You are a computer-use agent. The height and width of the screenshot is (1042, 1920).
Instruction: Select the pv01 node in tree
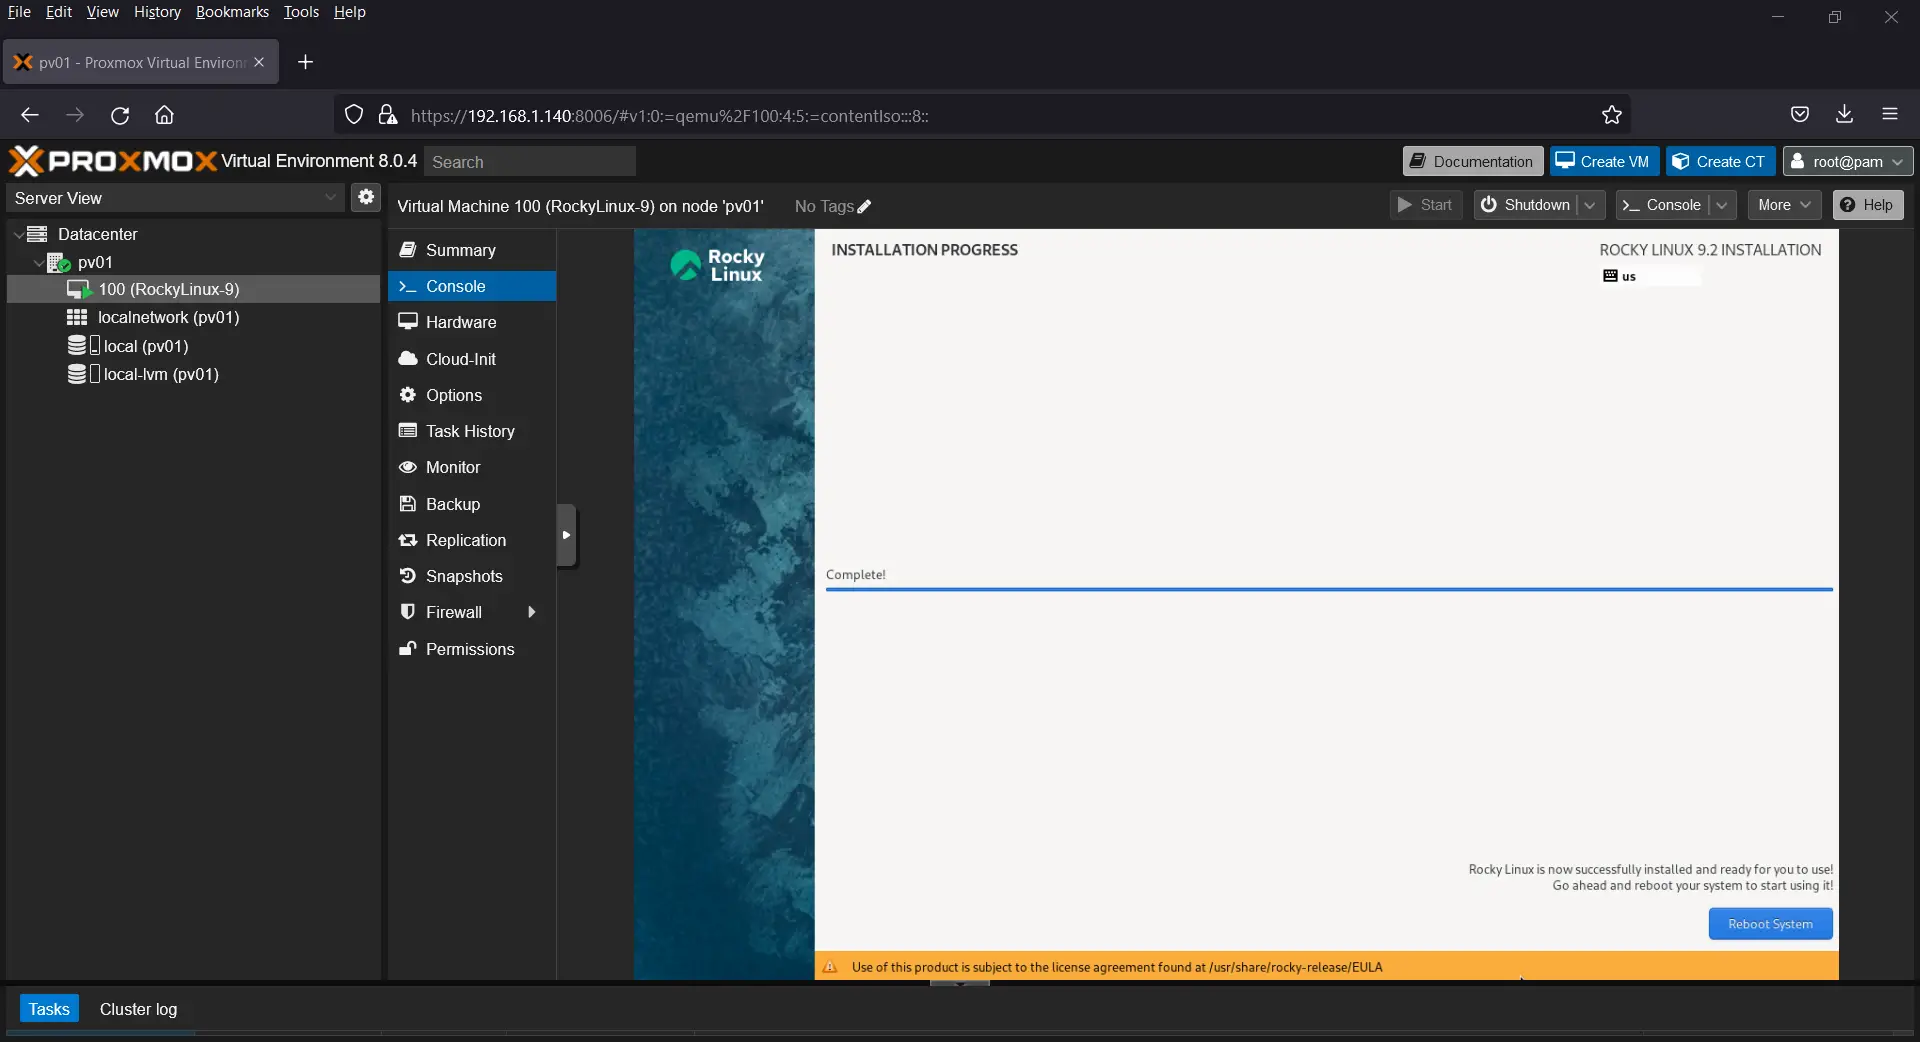pos(95,262)
